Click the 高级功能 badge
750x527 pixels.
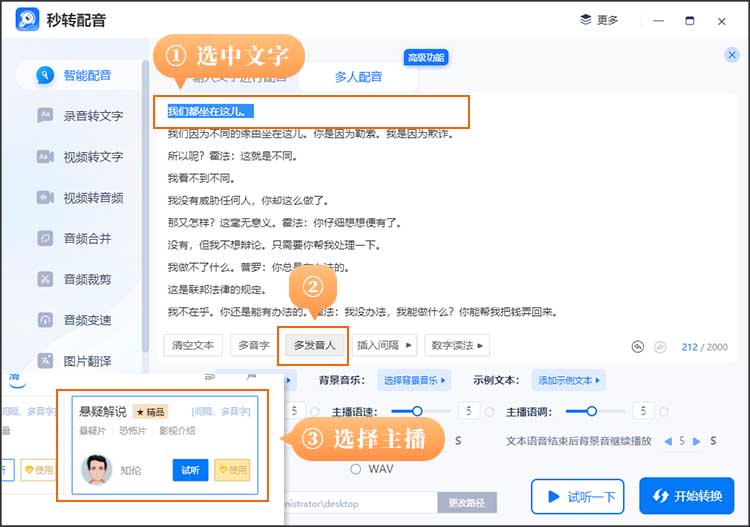tap(426, 58)
